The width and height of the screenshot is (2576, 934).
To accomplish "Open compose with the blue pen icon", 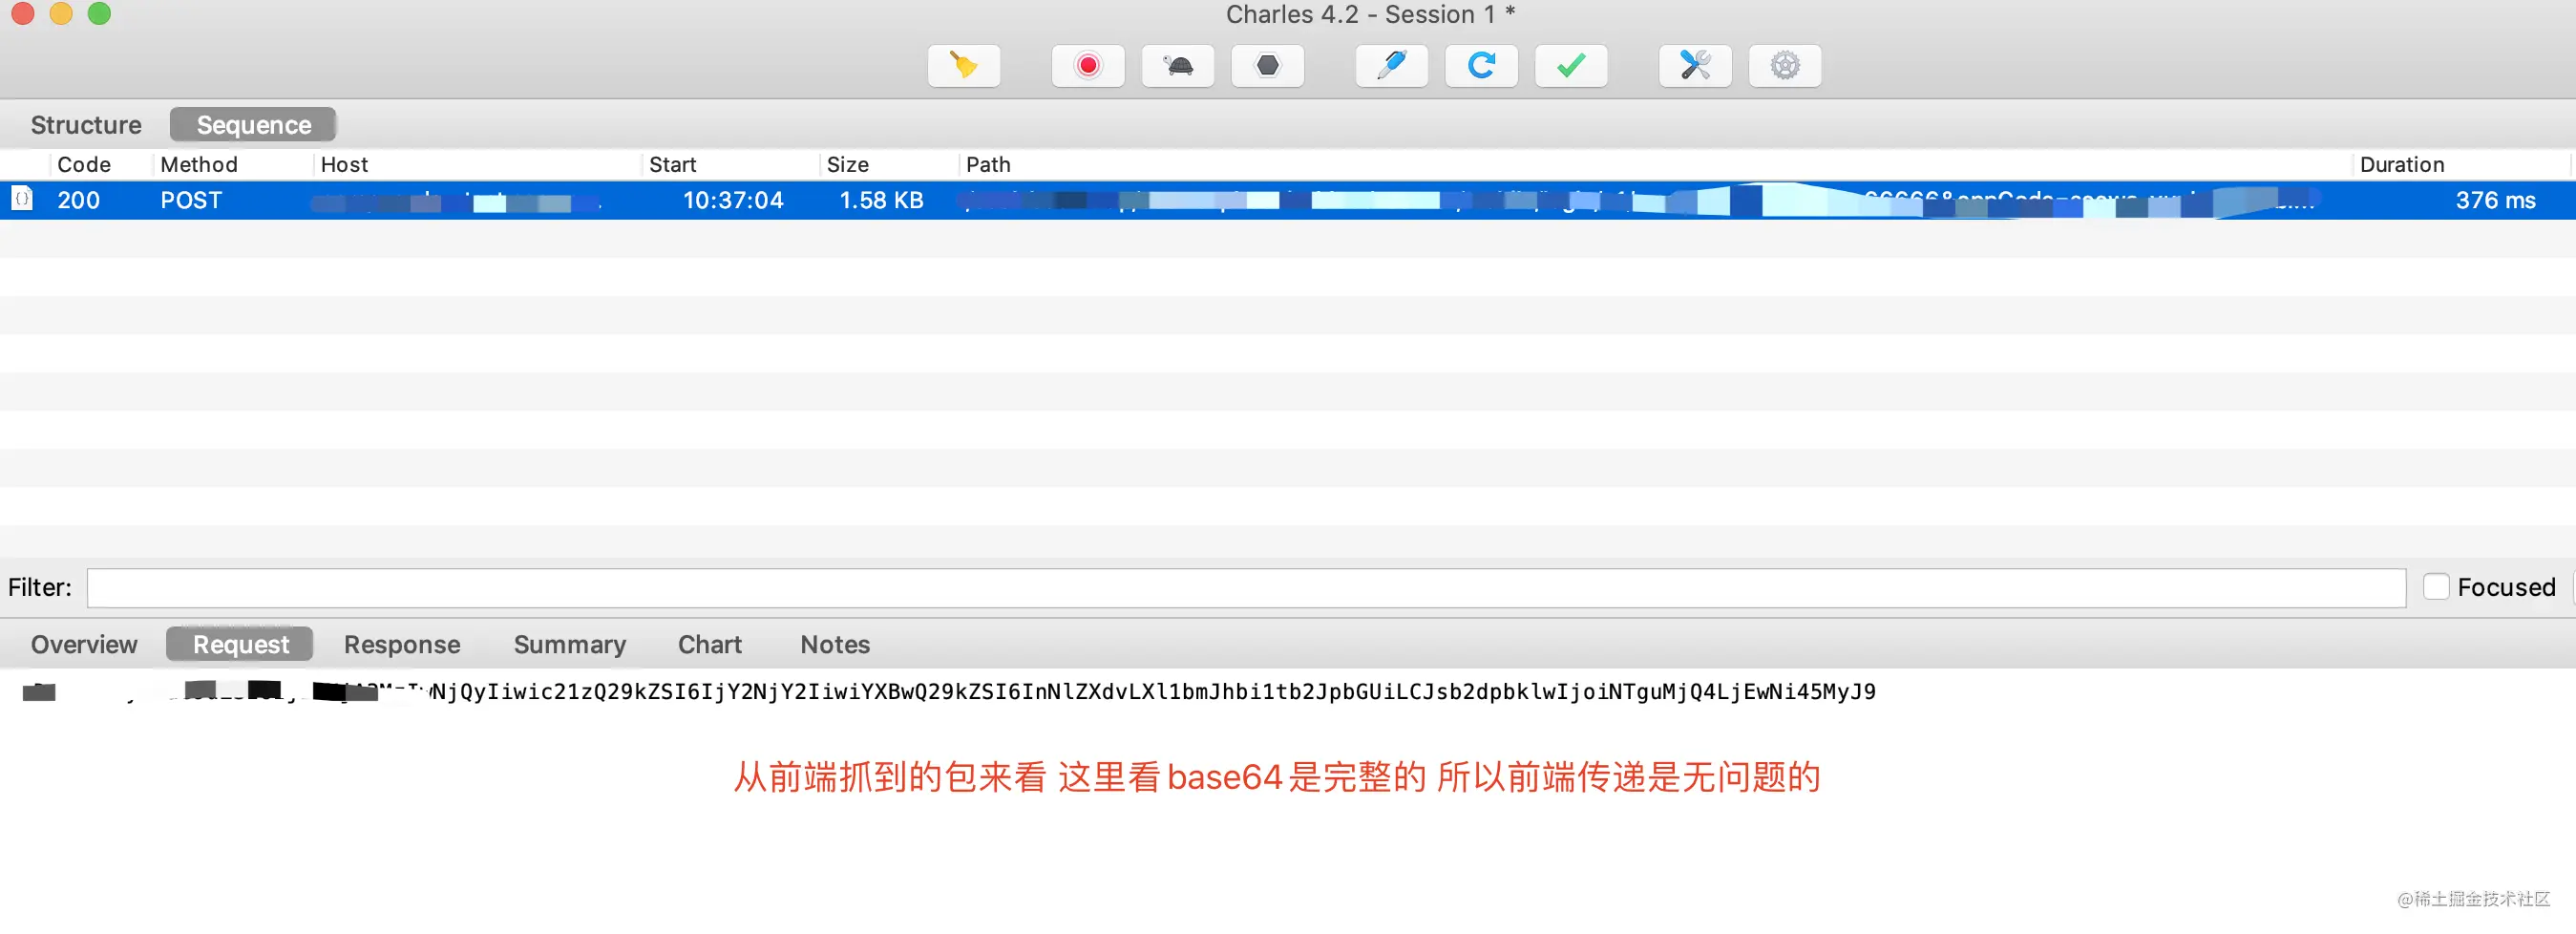I will [1391, 66].
